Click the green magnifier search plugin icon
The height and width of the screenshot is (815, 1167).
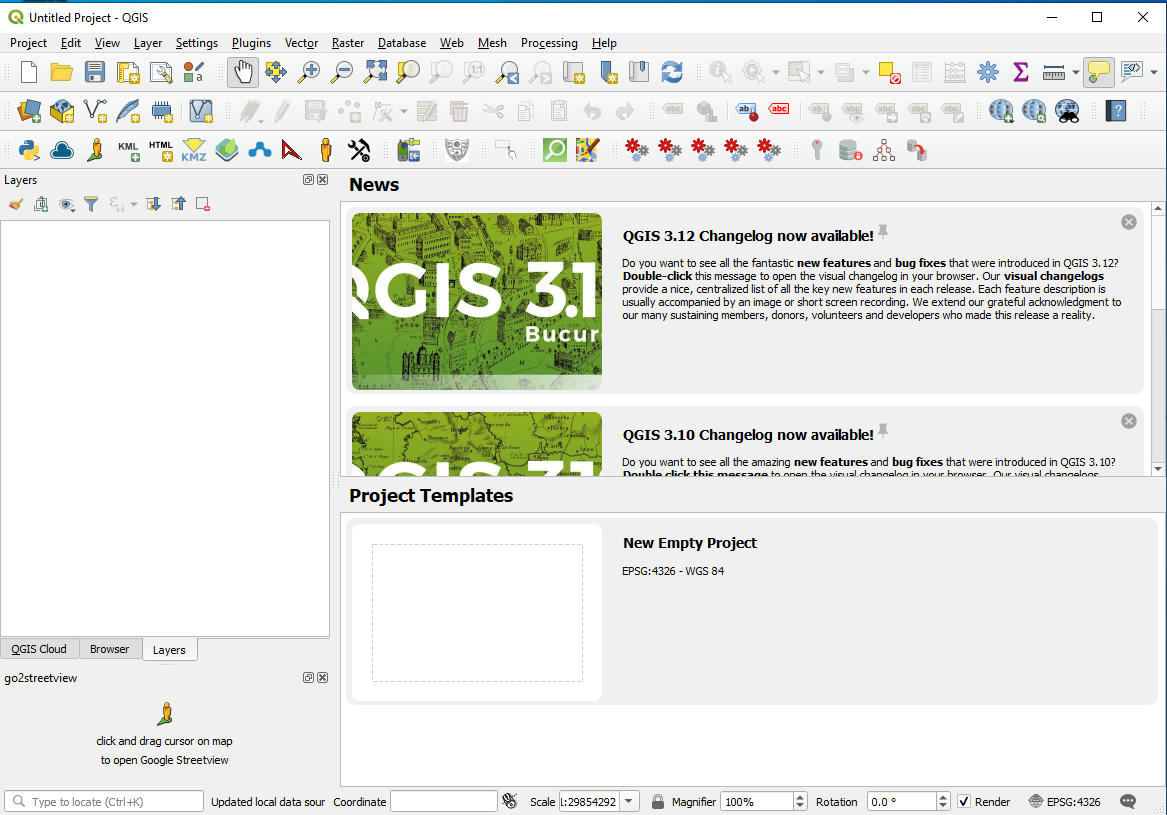(x=554, y=150)
